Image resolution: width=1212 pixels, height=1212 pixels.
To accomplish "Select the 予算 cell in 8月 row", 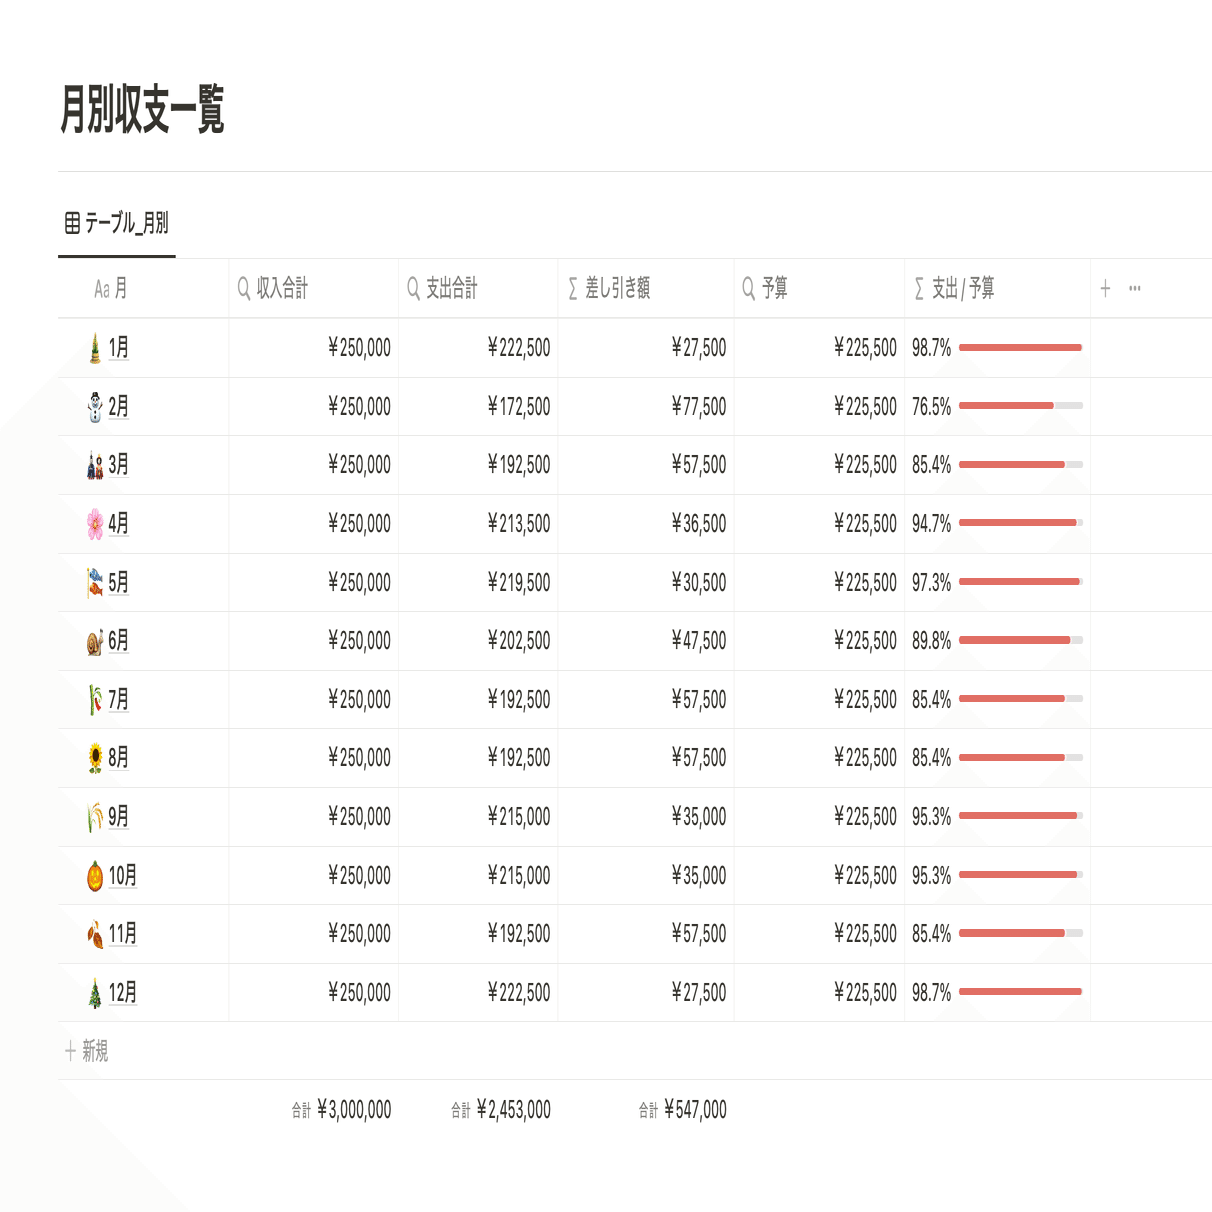I will point(819,758).
